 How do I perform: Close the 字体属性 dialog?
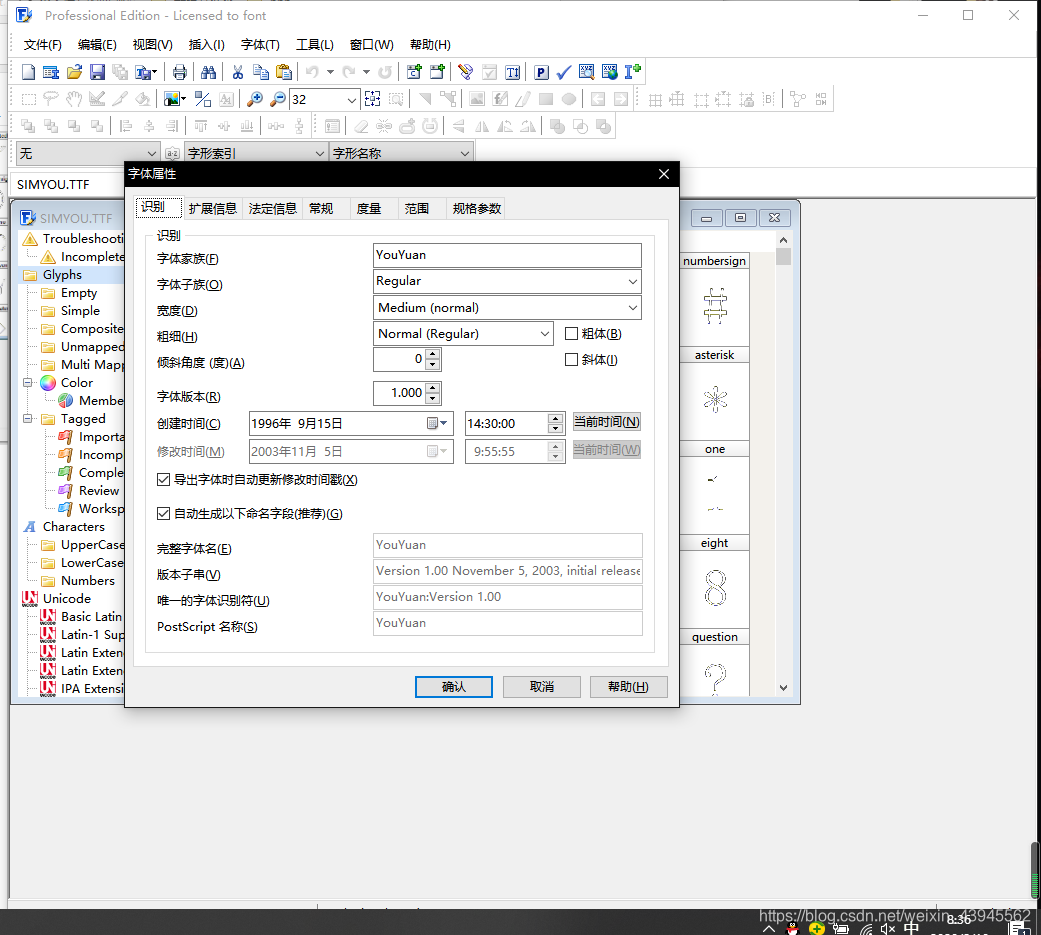coord(664,174)
